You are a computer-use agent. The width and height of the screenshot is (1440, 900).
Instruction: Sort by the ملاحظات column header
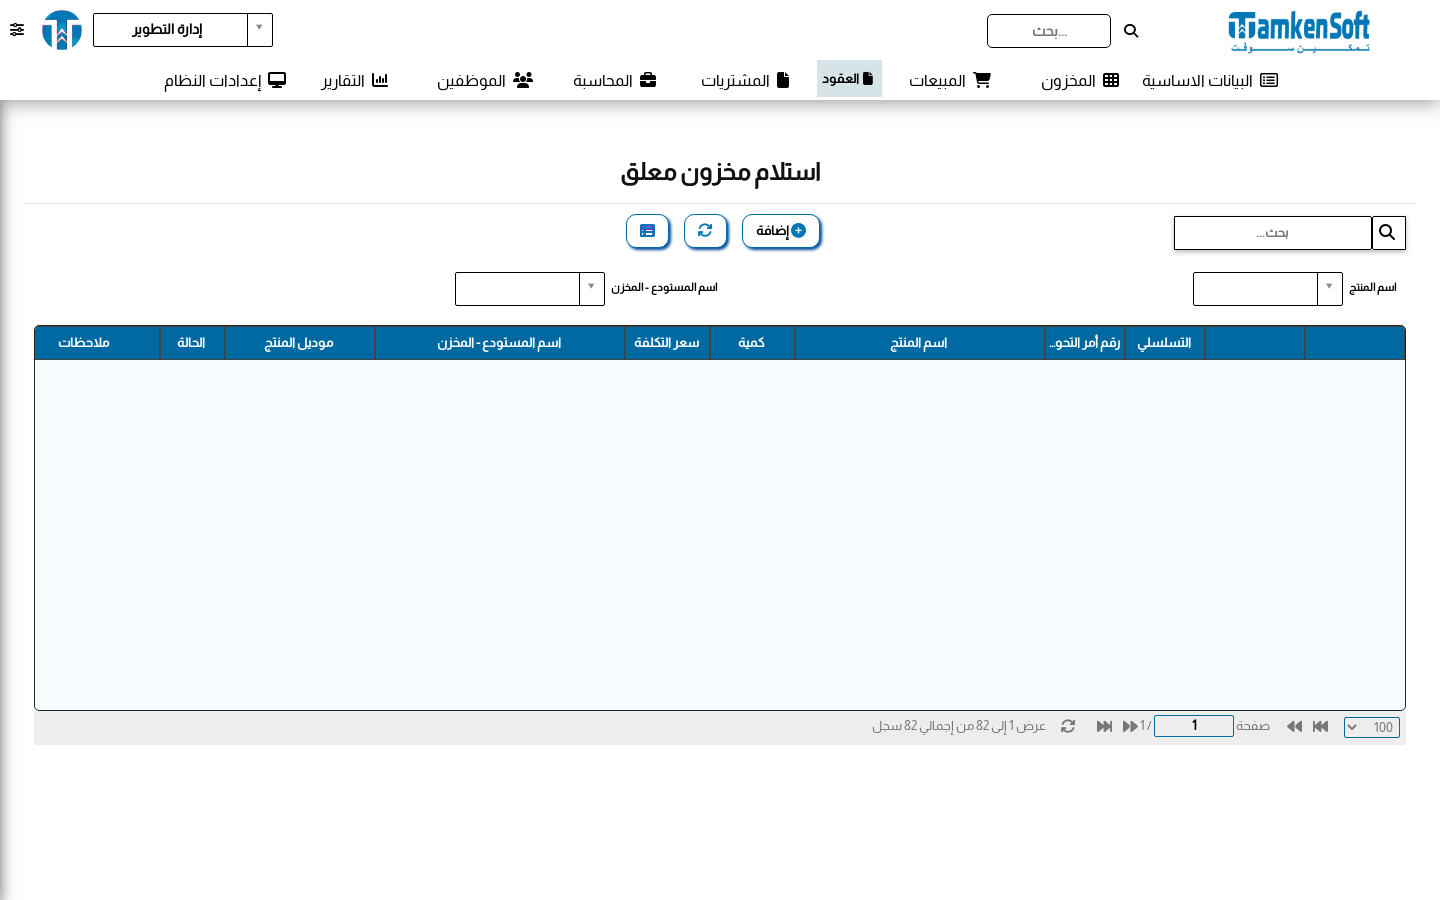[97, 343]
